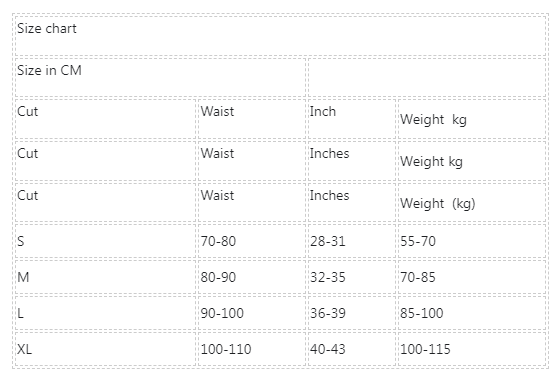
Task: Select the "Weight (kg)" header cell
Action: (472, 202)
